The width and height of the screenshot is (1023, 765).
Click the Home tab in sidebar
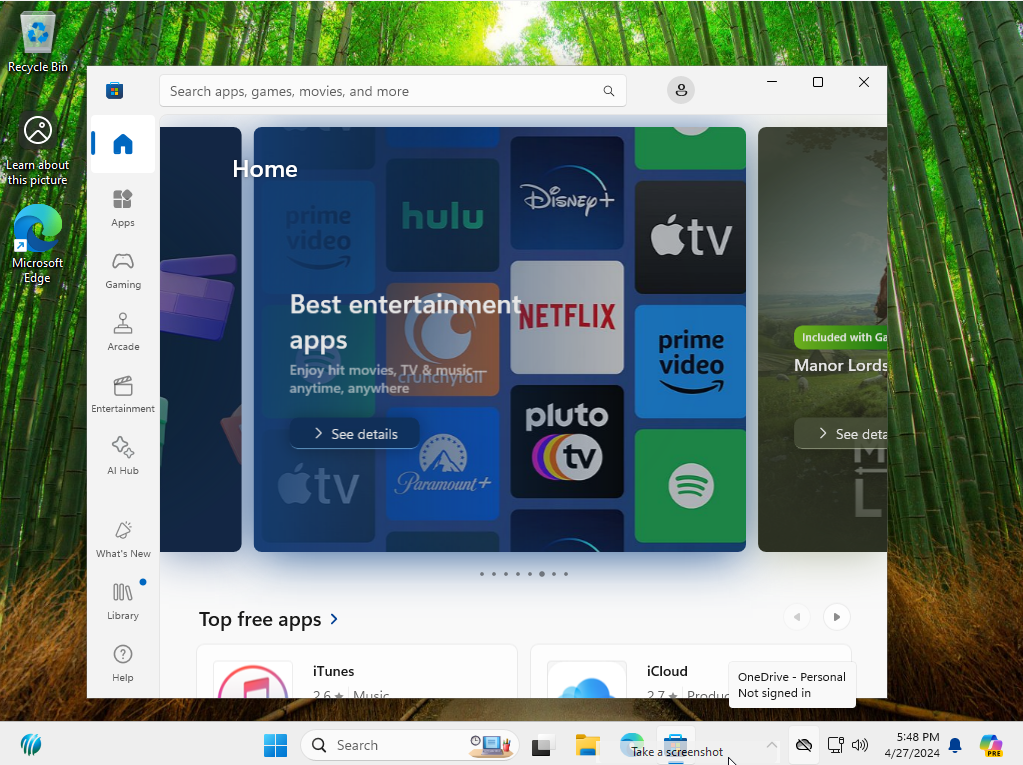pyautogui.click(x=123, y=145)
